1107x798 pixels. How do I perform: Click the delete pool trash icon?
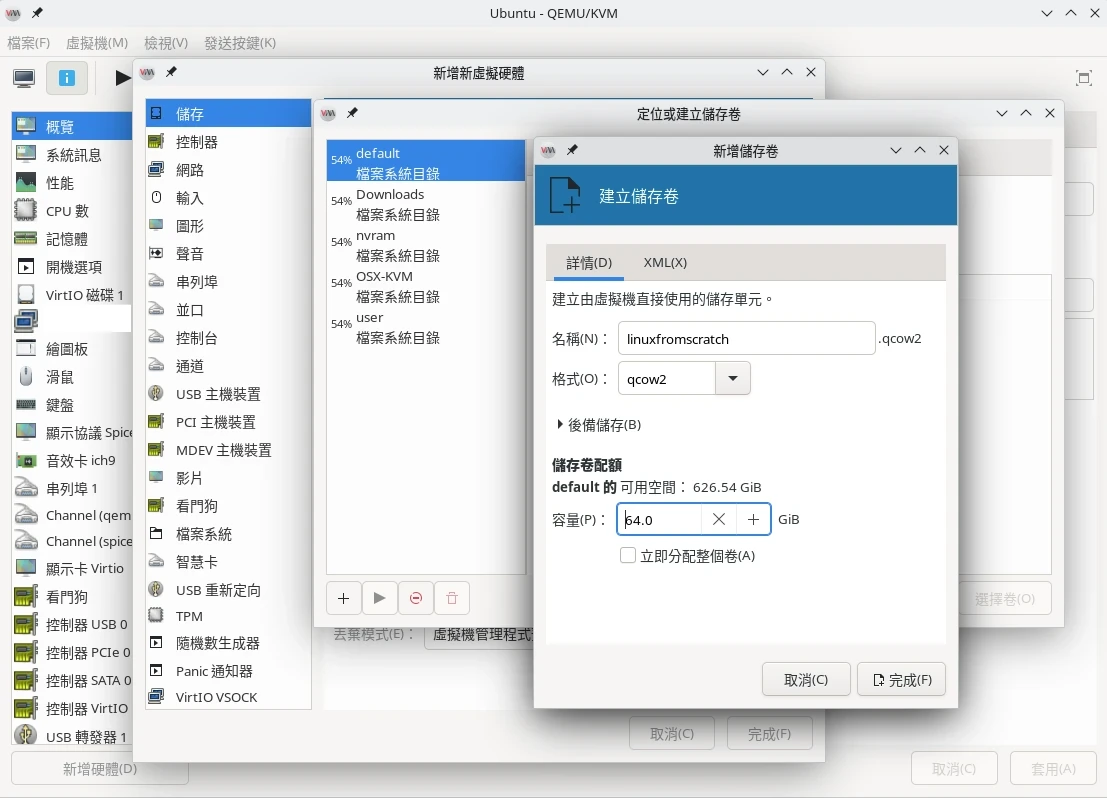click(451, 598)
